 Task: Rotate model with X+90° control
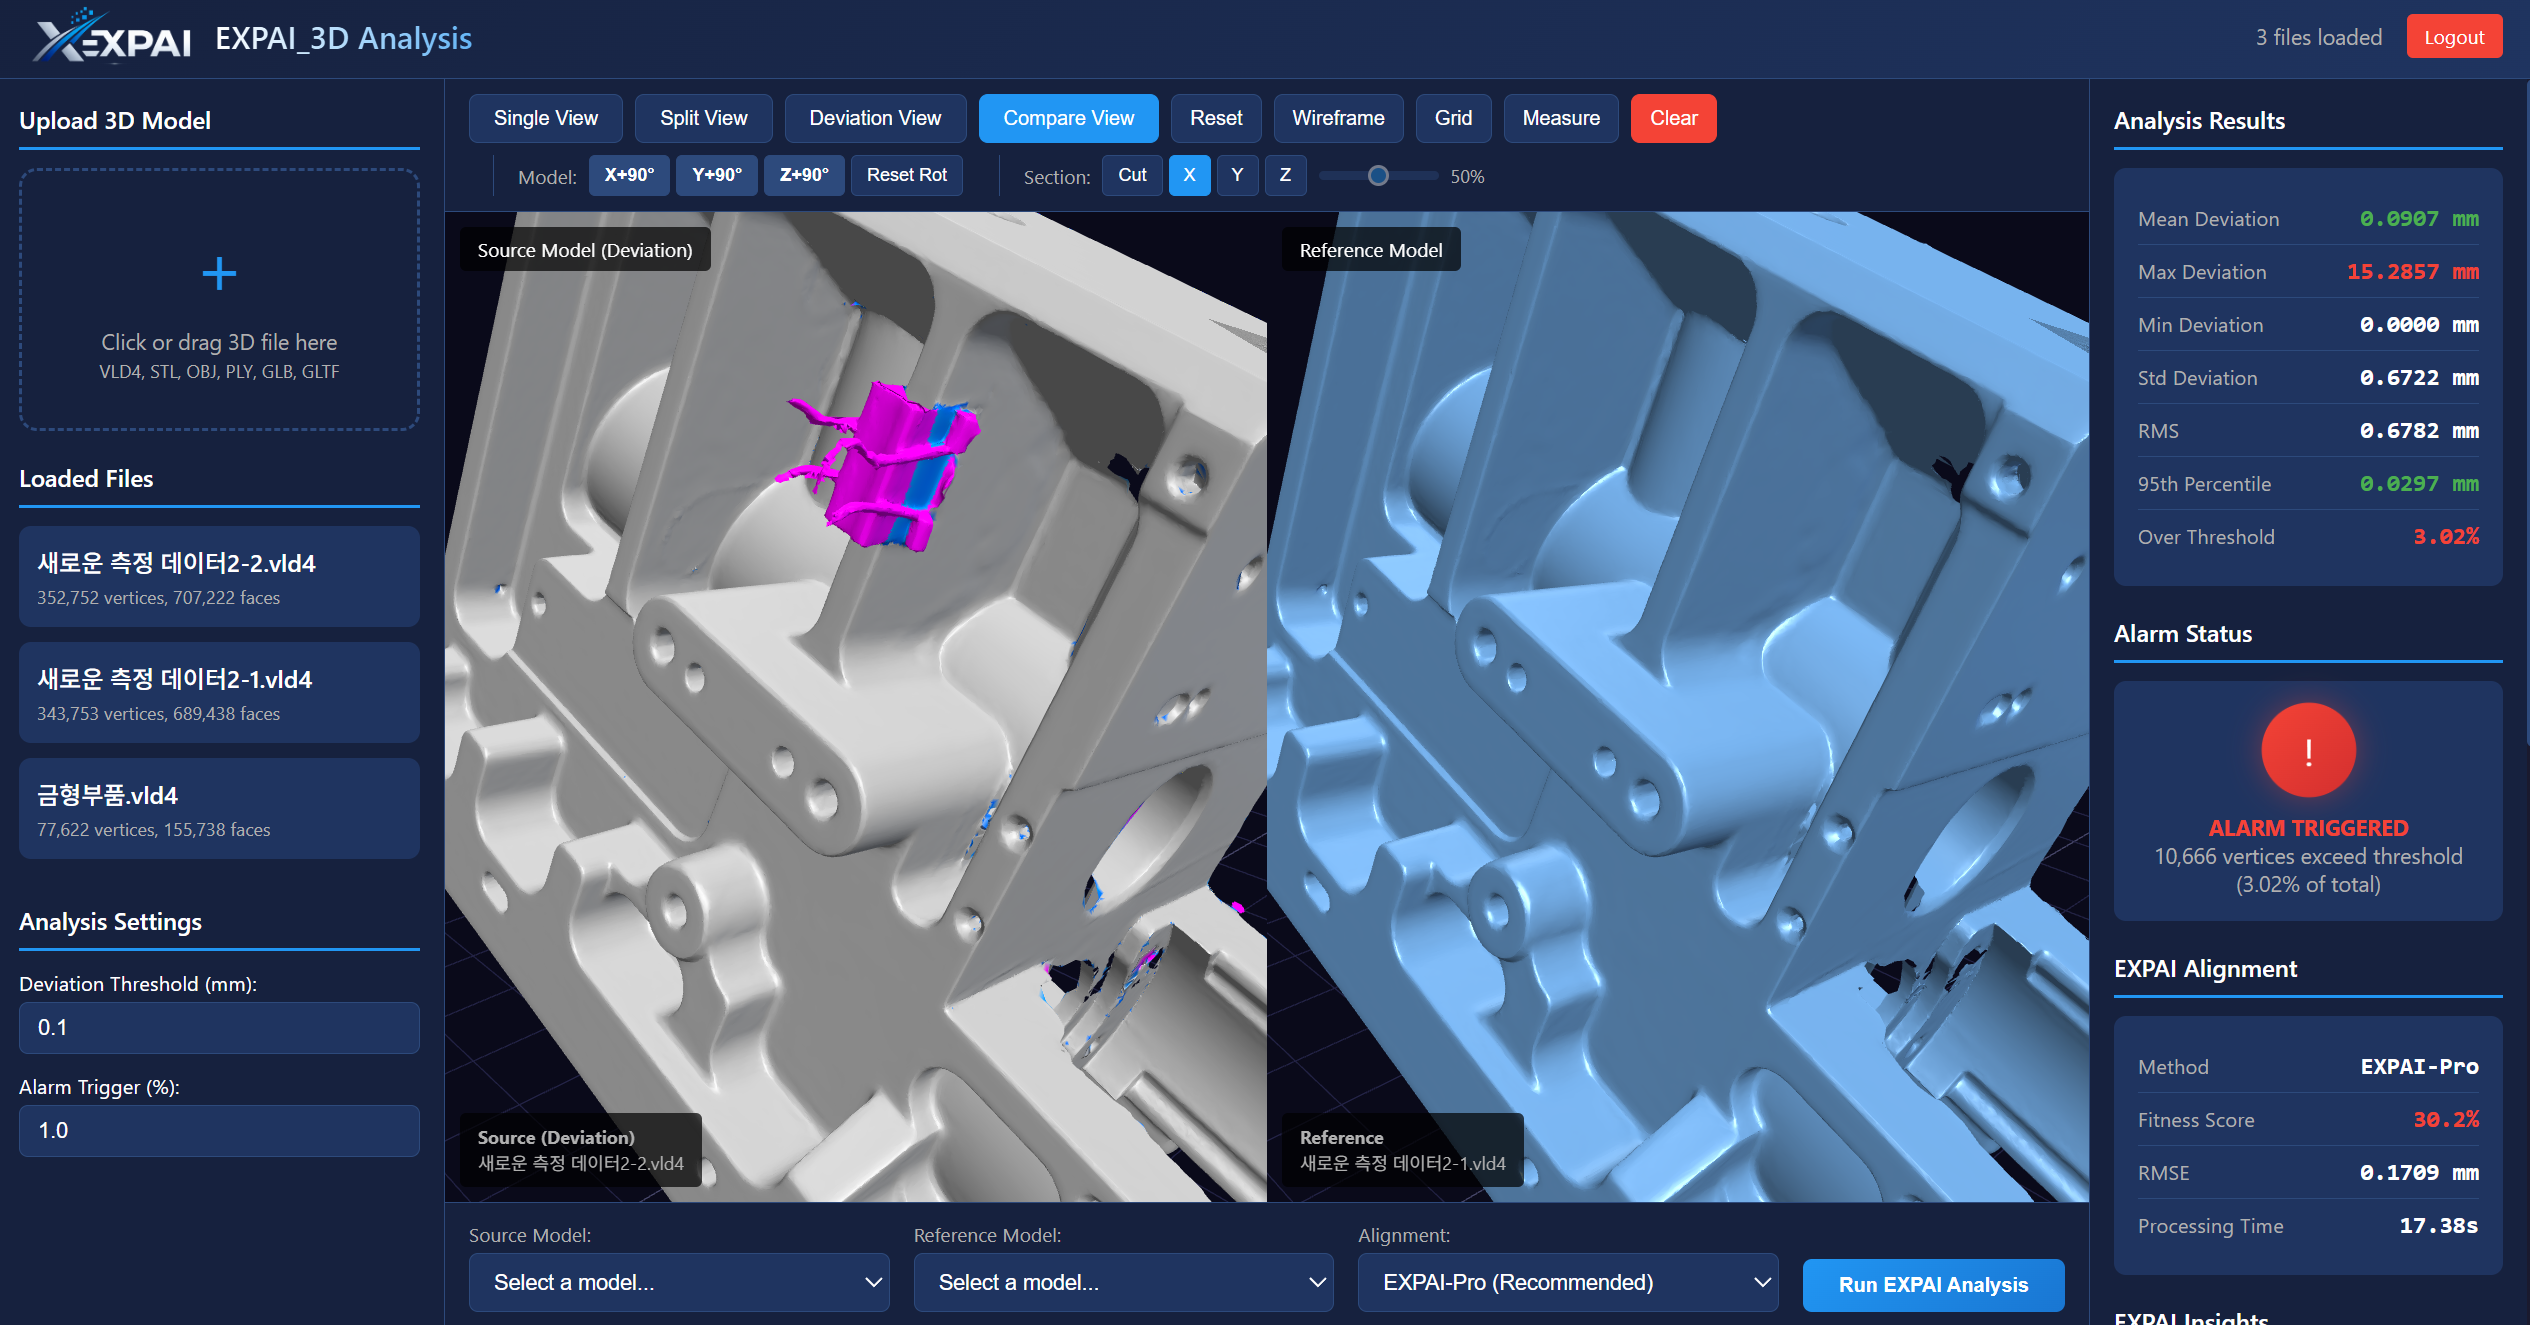point(628,175)
